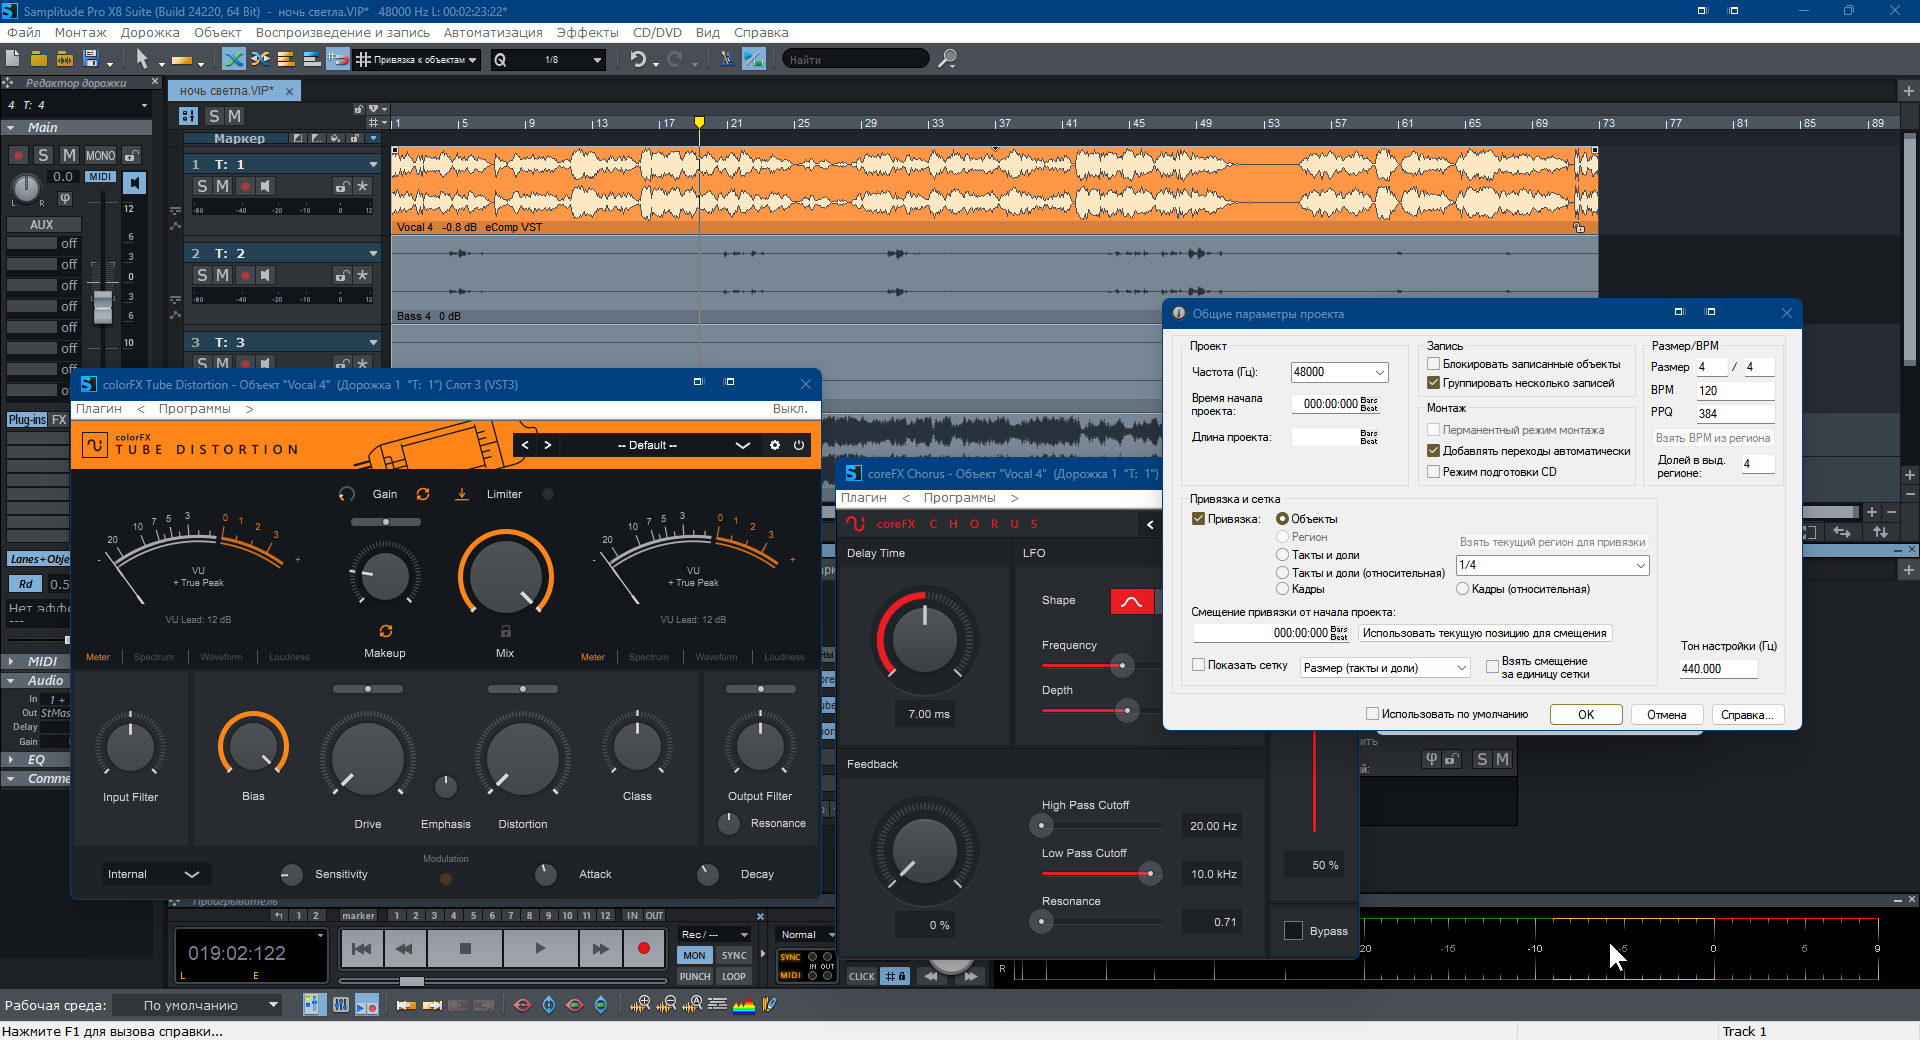The width and height of the screenshot is (1920, 1040).
Task: Toggle the Tube Distortion power button
Action: pyautogui.click(x=799, y=445)
